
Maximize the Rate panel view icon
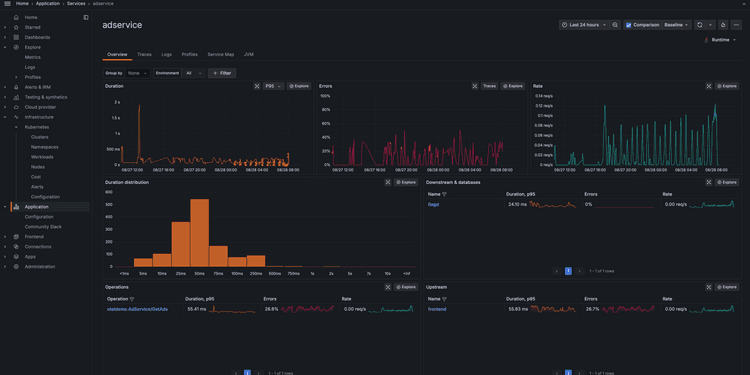708,86
